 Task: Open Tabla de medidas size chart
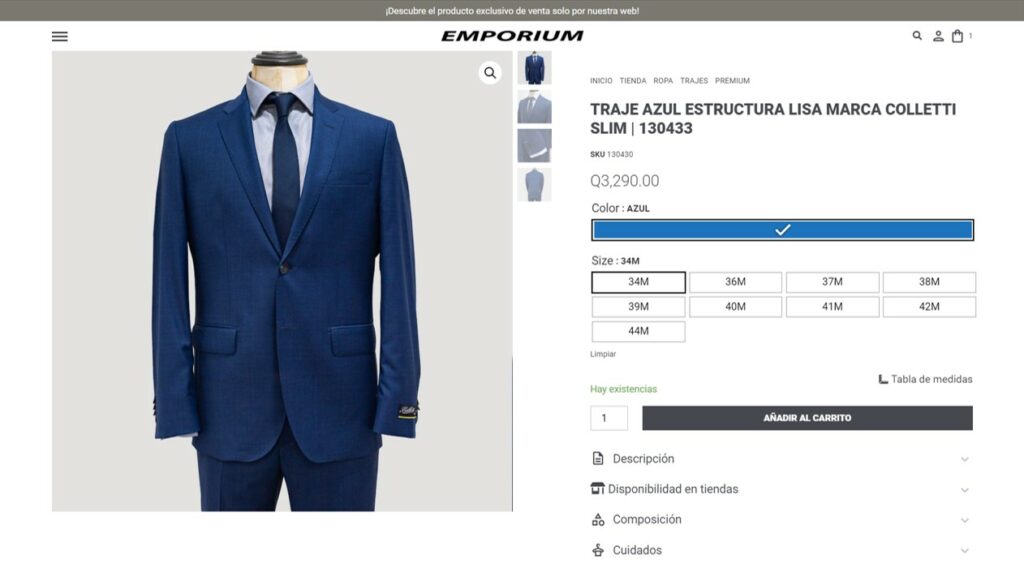coord(925,379)
